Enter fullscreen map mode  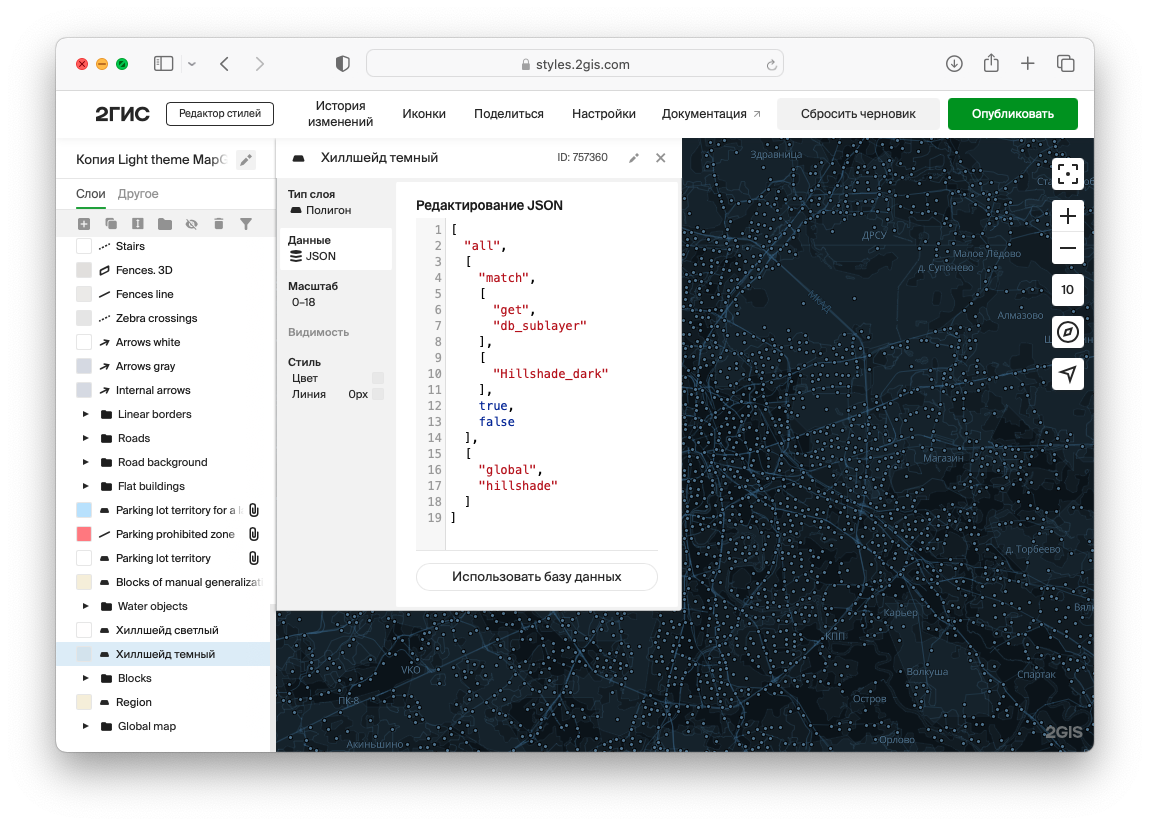(x=1068, y=174)
